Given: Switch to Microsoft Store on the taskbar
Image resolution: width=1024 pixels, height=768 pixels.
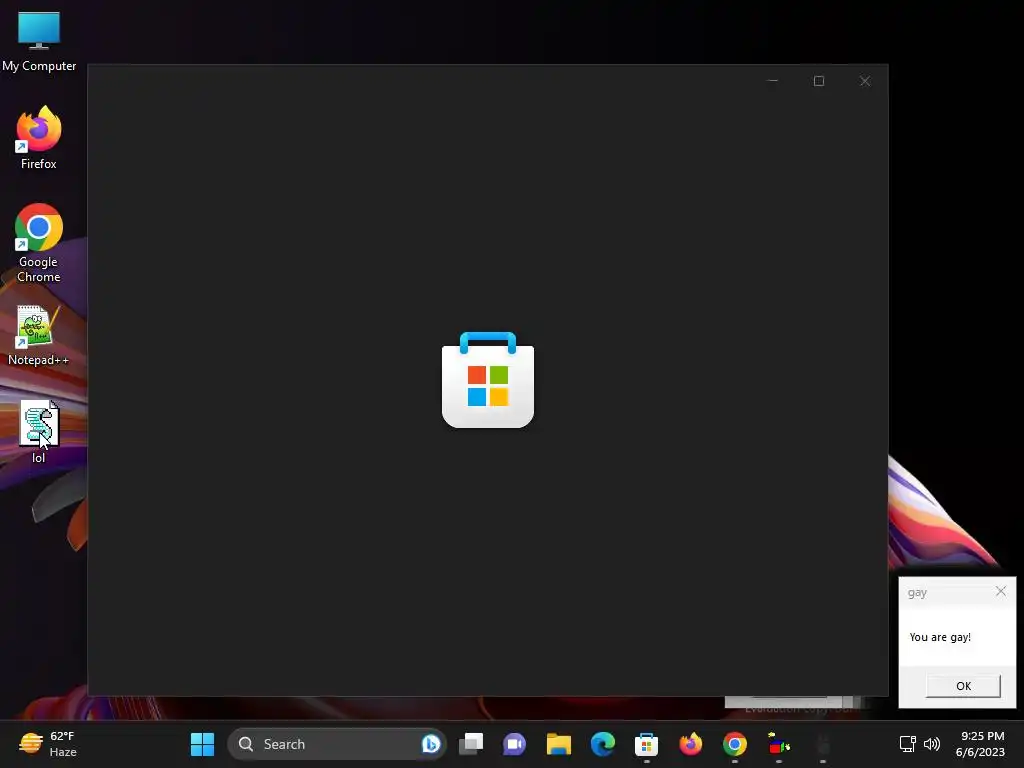Looking at the screenshot, I should (x=647, y=744).
